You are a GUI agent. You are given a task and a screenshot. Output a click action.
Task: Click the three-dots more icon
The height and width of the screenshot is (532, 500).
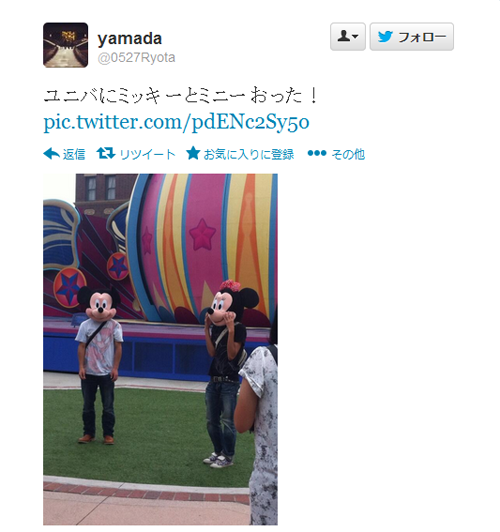pos(316,153)
